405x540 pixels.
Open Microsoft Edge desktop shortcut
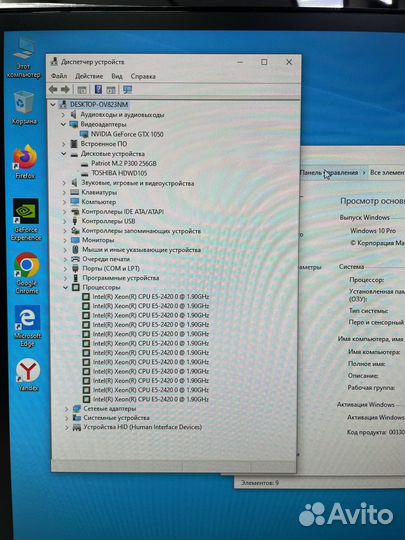(x=27, y=326)
